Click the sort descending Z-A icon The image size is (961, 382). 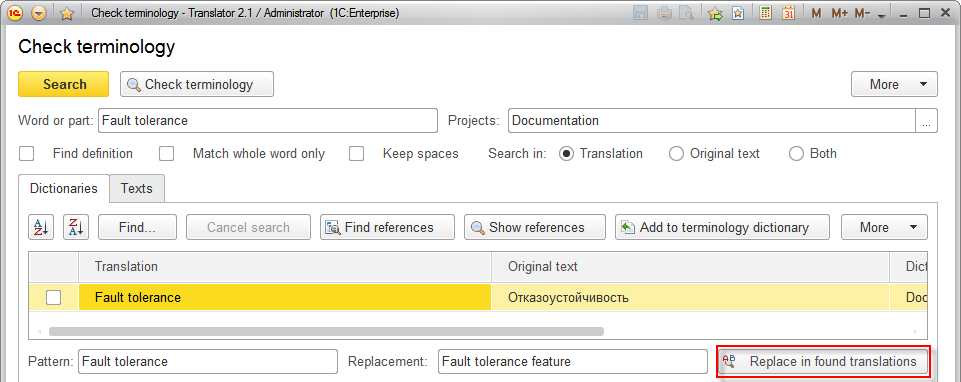tap(76, 227)
